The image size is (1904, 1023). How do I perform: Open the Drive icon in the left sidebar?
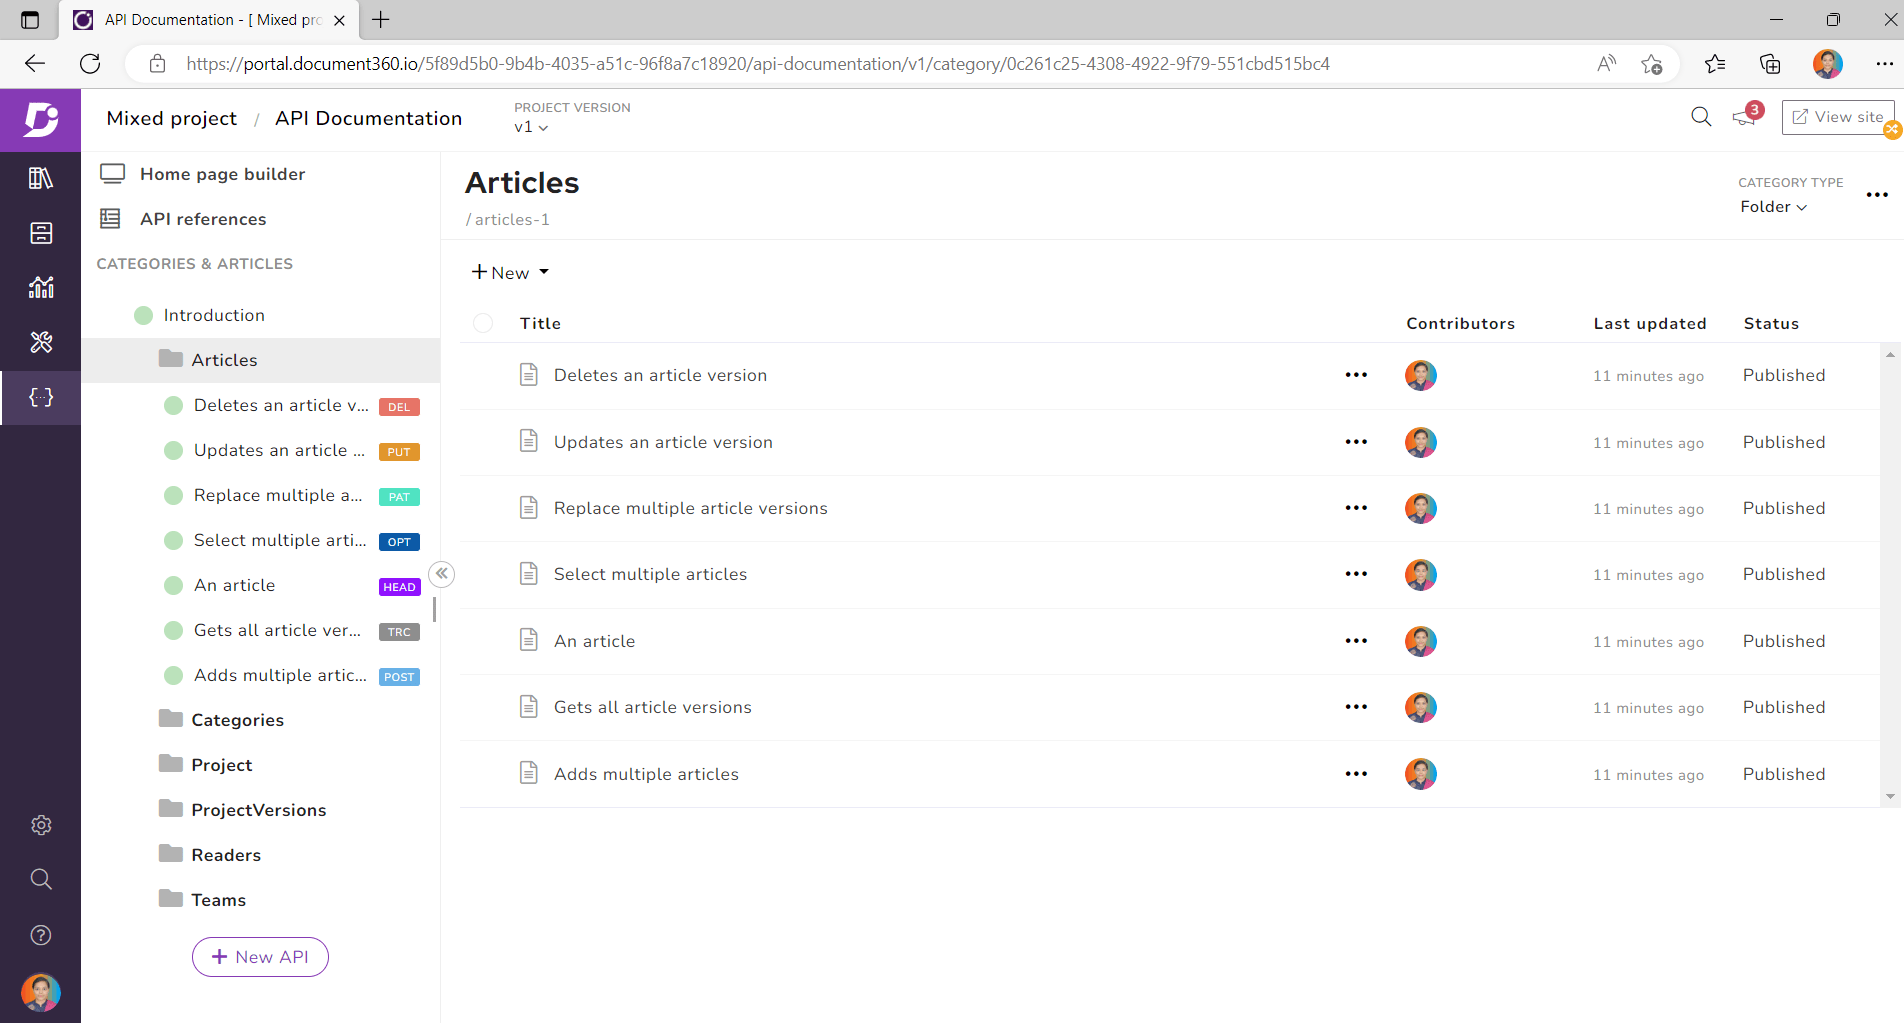(41, 233)
